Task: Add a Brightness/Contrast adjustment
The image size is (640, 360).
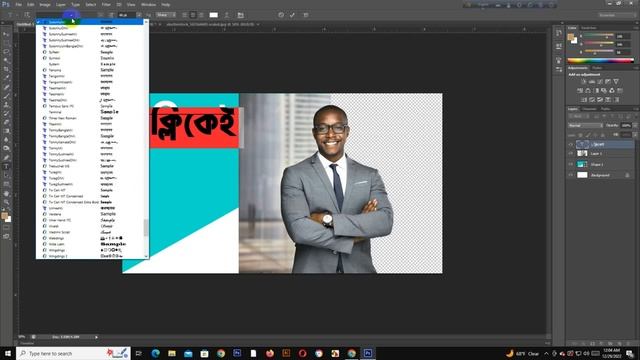Action: click(x=584, y=82)
